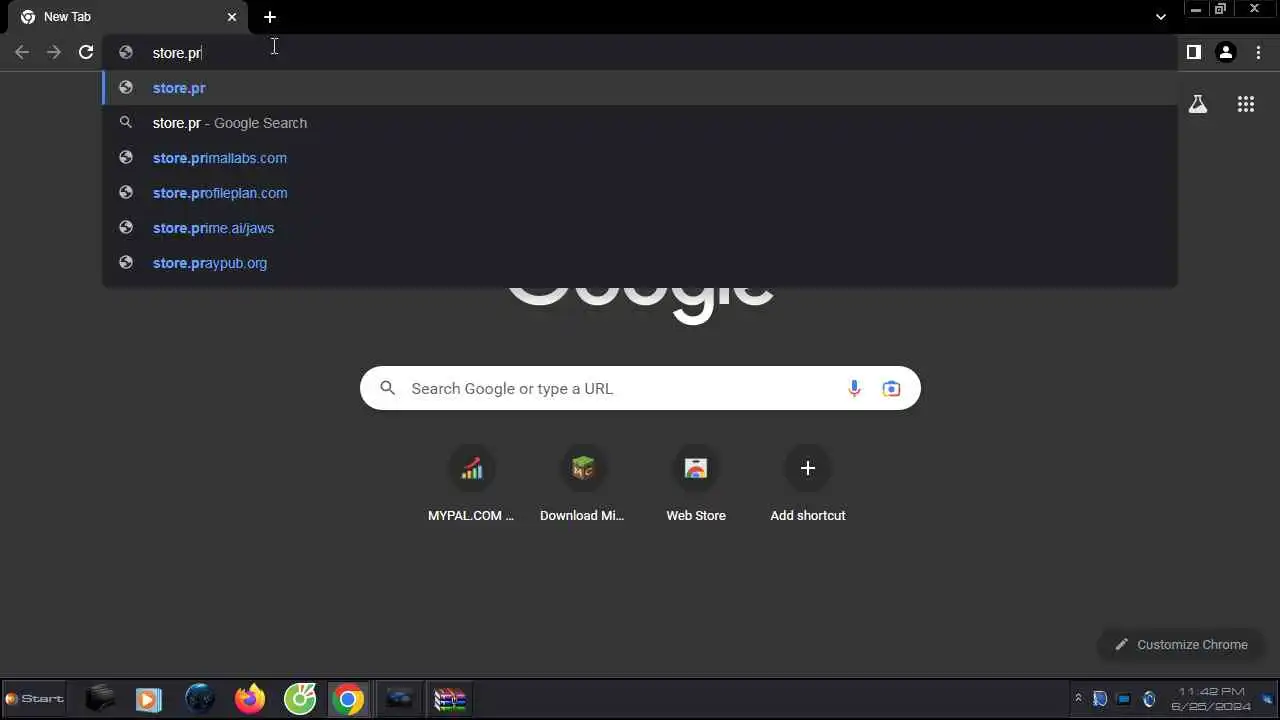Open the media player taskbar icon
This screenshot has width=1280, height=720.
149,699
